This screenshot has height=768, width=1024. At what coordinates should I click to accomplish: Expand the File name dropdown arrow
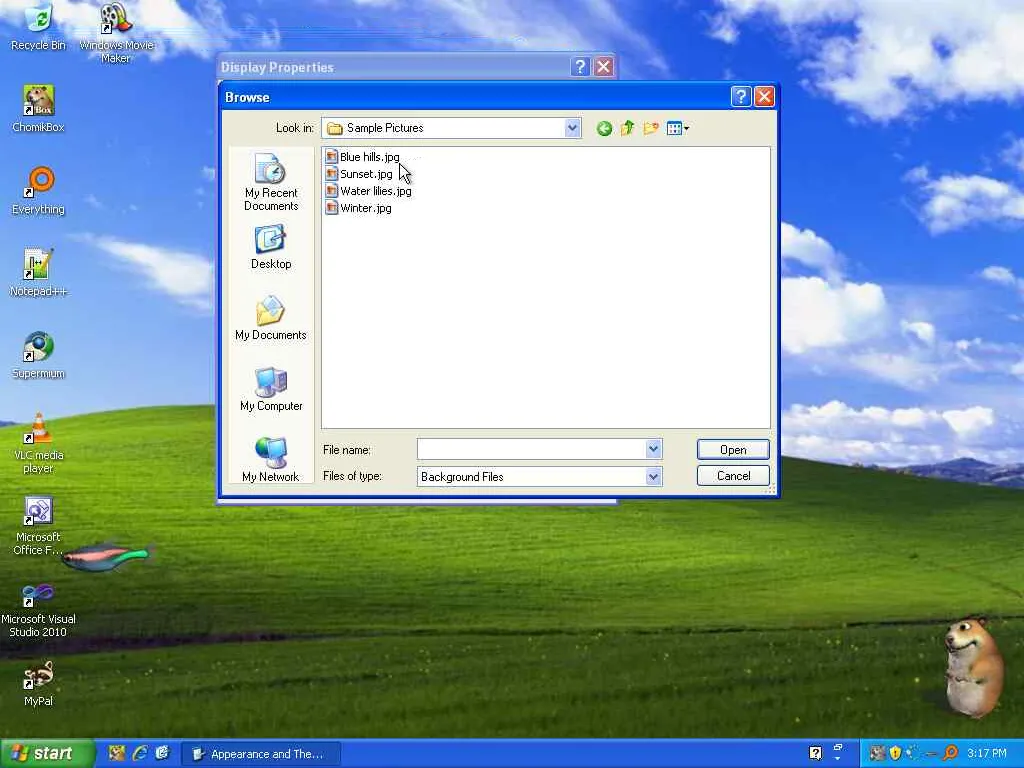[x=653, y=449]
